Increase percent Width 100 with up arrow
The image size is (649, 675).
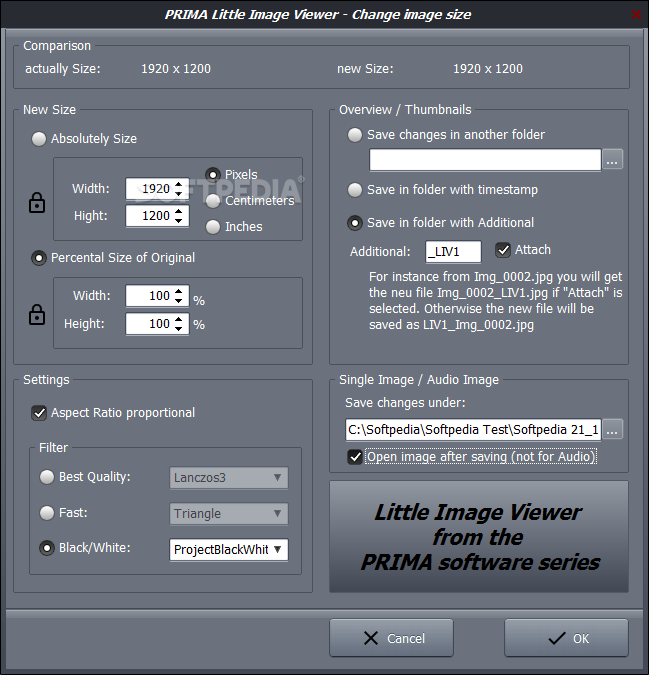(x=179, y=291)
